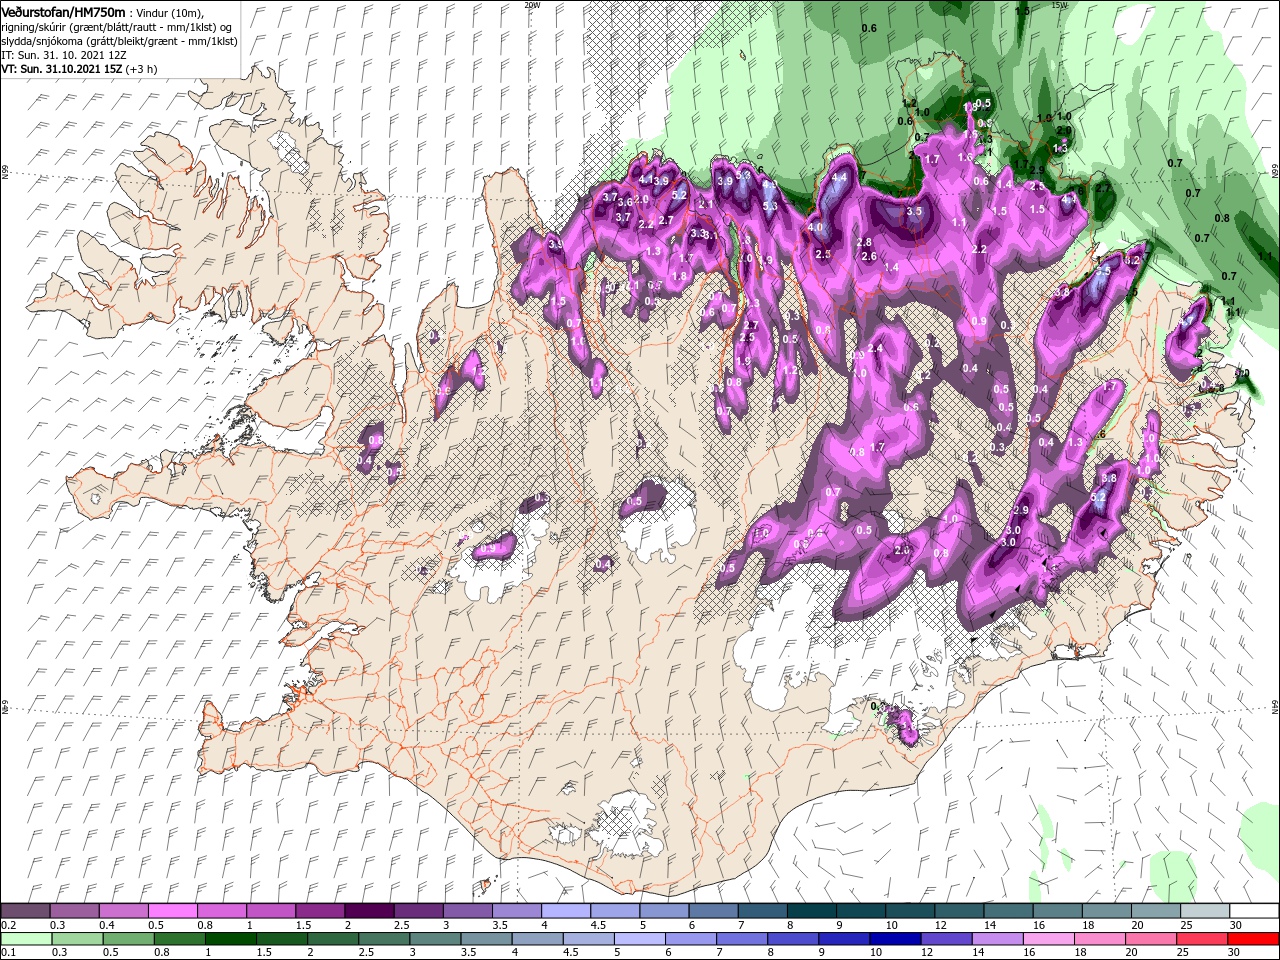Viewport: 1280px width, 960px height.
Task: Pick the bright red 30+ rain legend swatch
Action: click(x=1252, y=939)
